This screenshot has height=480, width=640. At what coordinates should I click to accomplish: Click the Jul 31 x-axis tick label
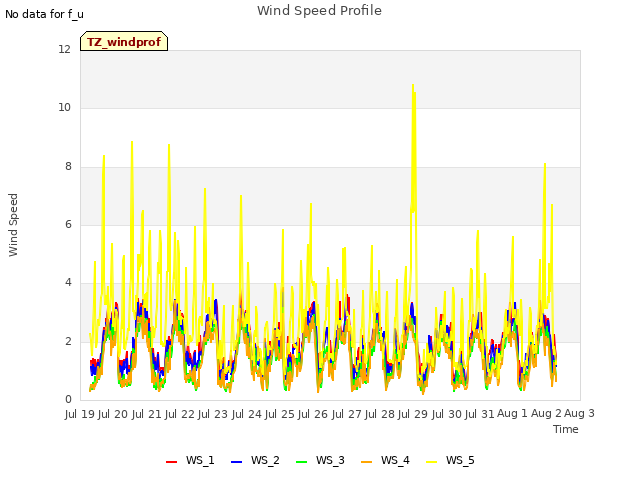click(x=480, y=414)
